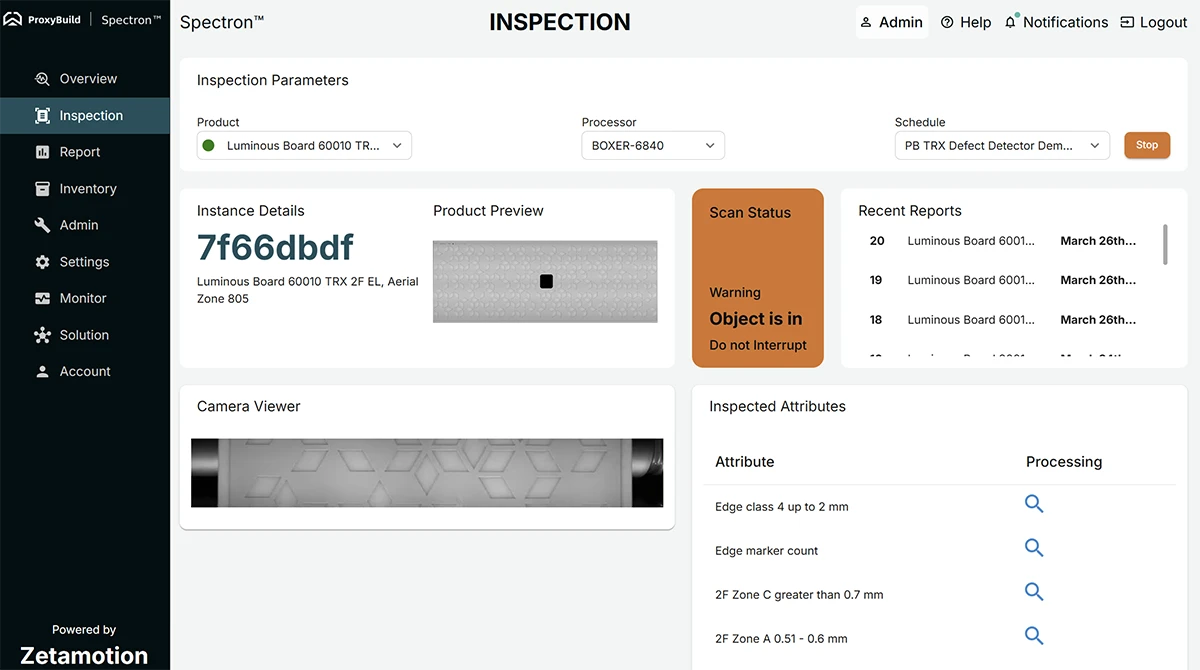Image resolution: width=1200 pixels, height=670 pixels.
Task: Click the Logout icon
Action: click(x=1127, y=22)
